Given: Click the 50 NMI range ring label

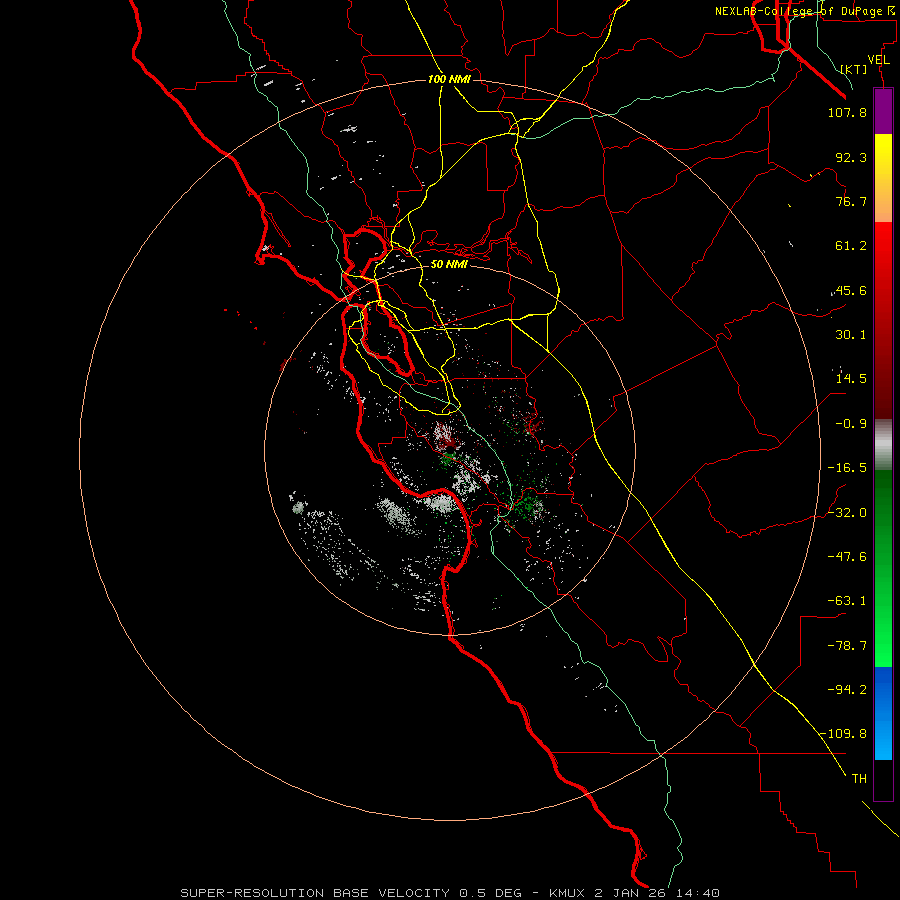Looking at the screenshot, I should (x=449, y=264).
